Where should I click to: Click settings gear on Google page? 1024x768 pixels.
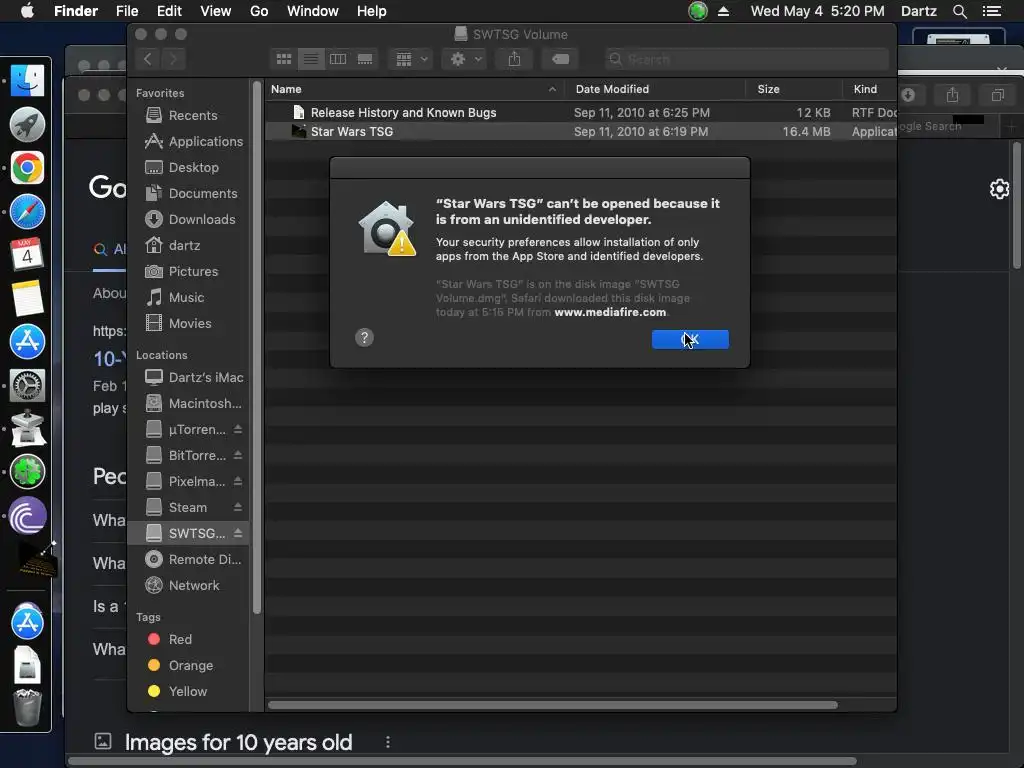(999, 189)
